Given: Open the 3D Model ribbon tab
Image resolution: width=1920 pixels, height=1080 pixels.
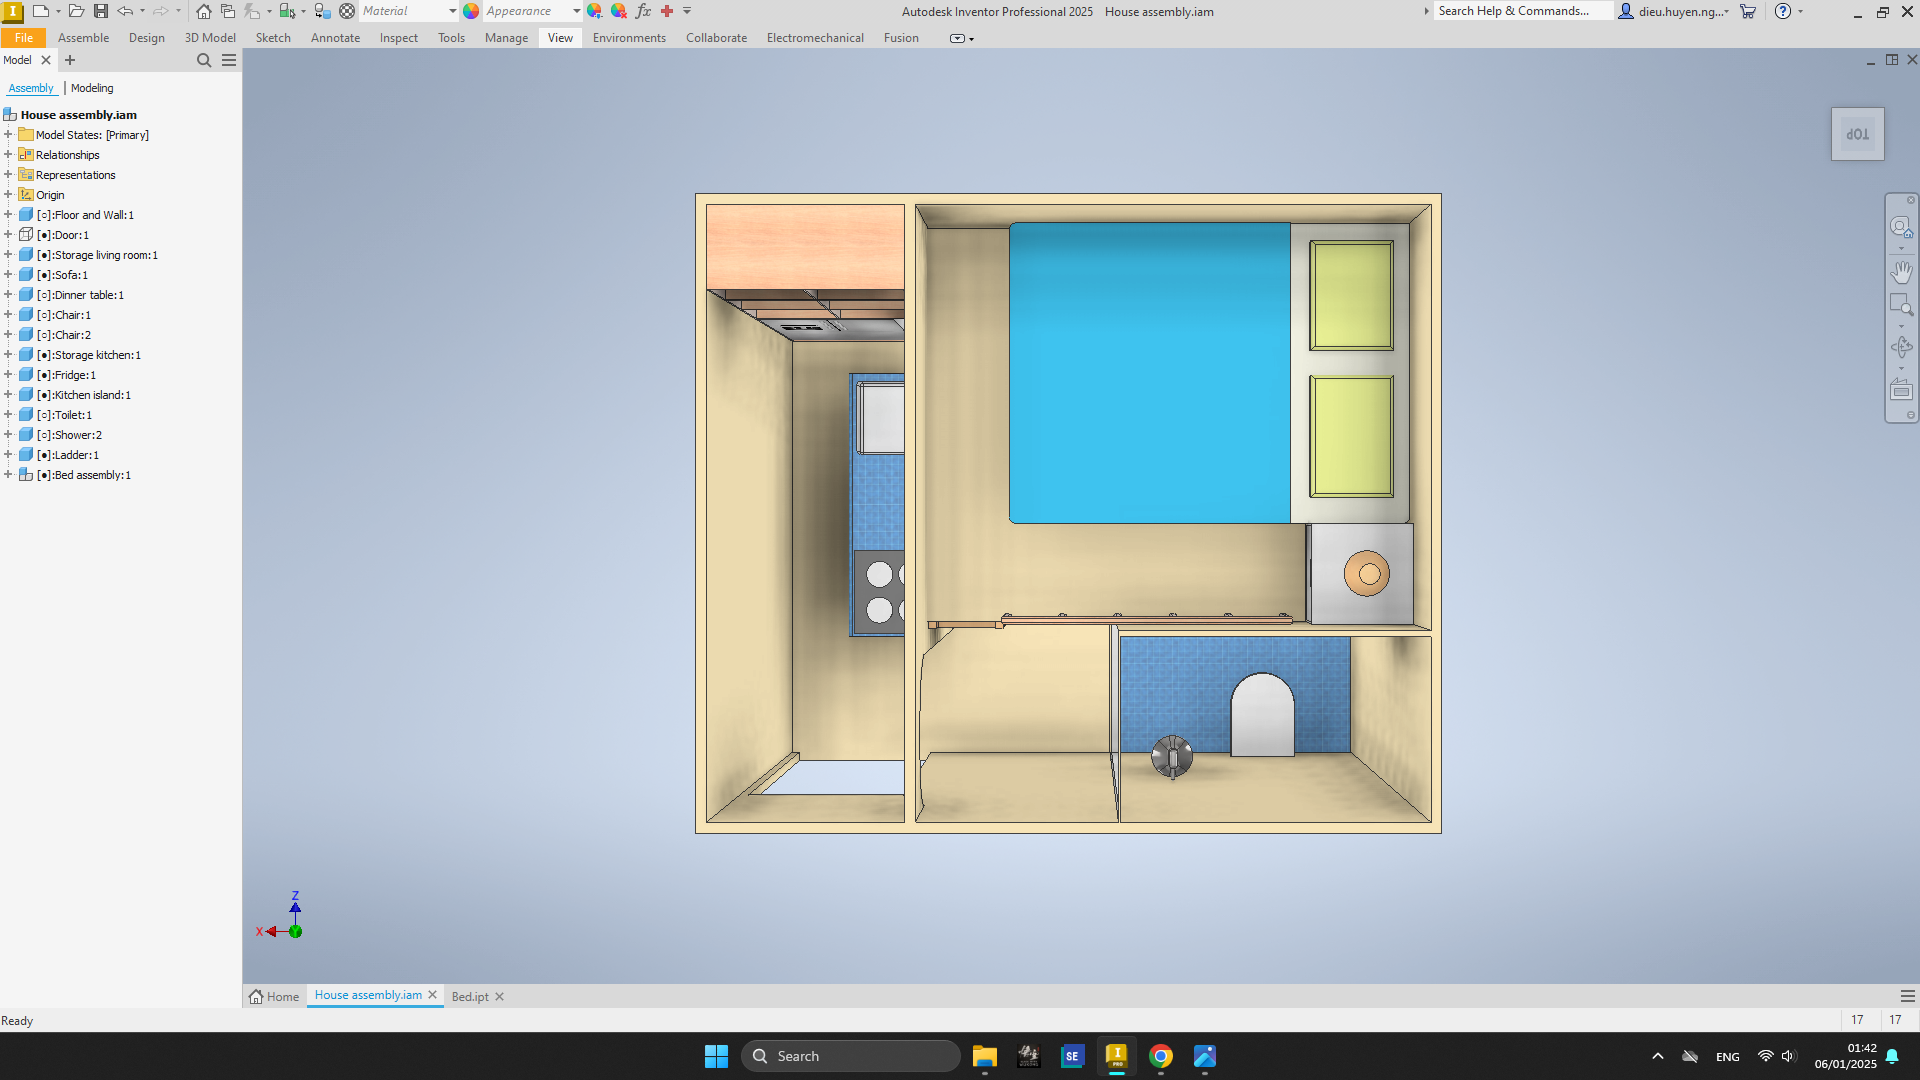Looking at the screenshot, I should [210, 38].
